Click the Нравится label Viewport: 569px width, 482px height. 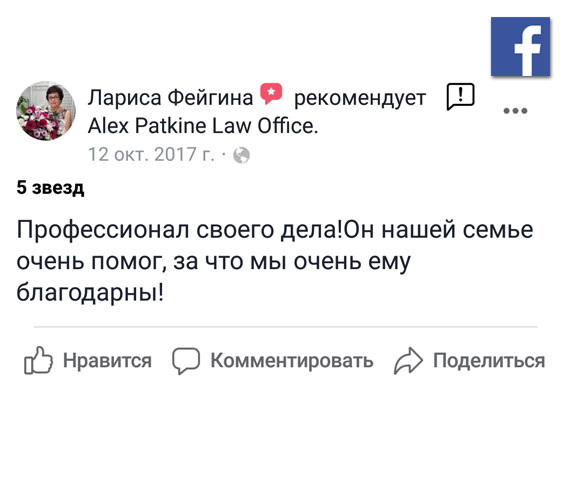107,361
